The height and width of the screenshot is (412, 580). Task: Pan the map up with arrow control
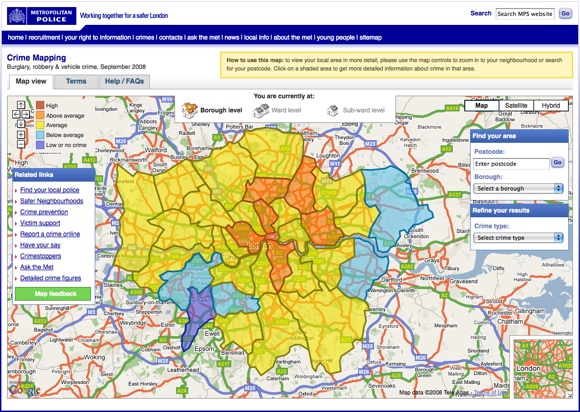(21, 105)
